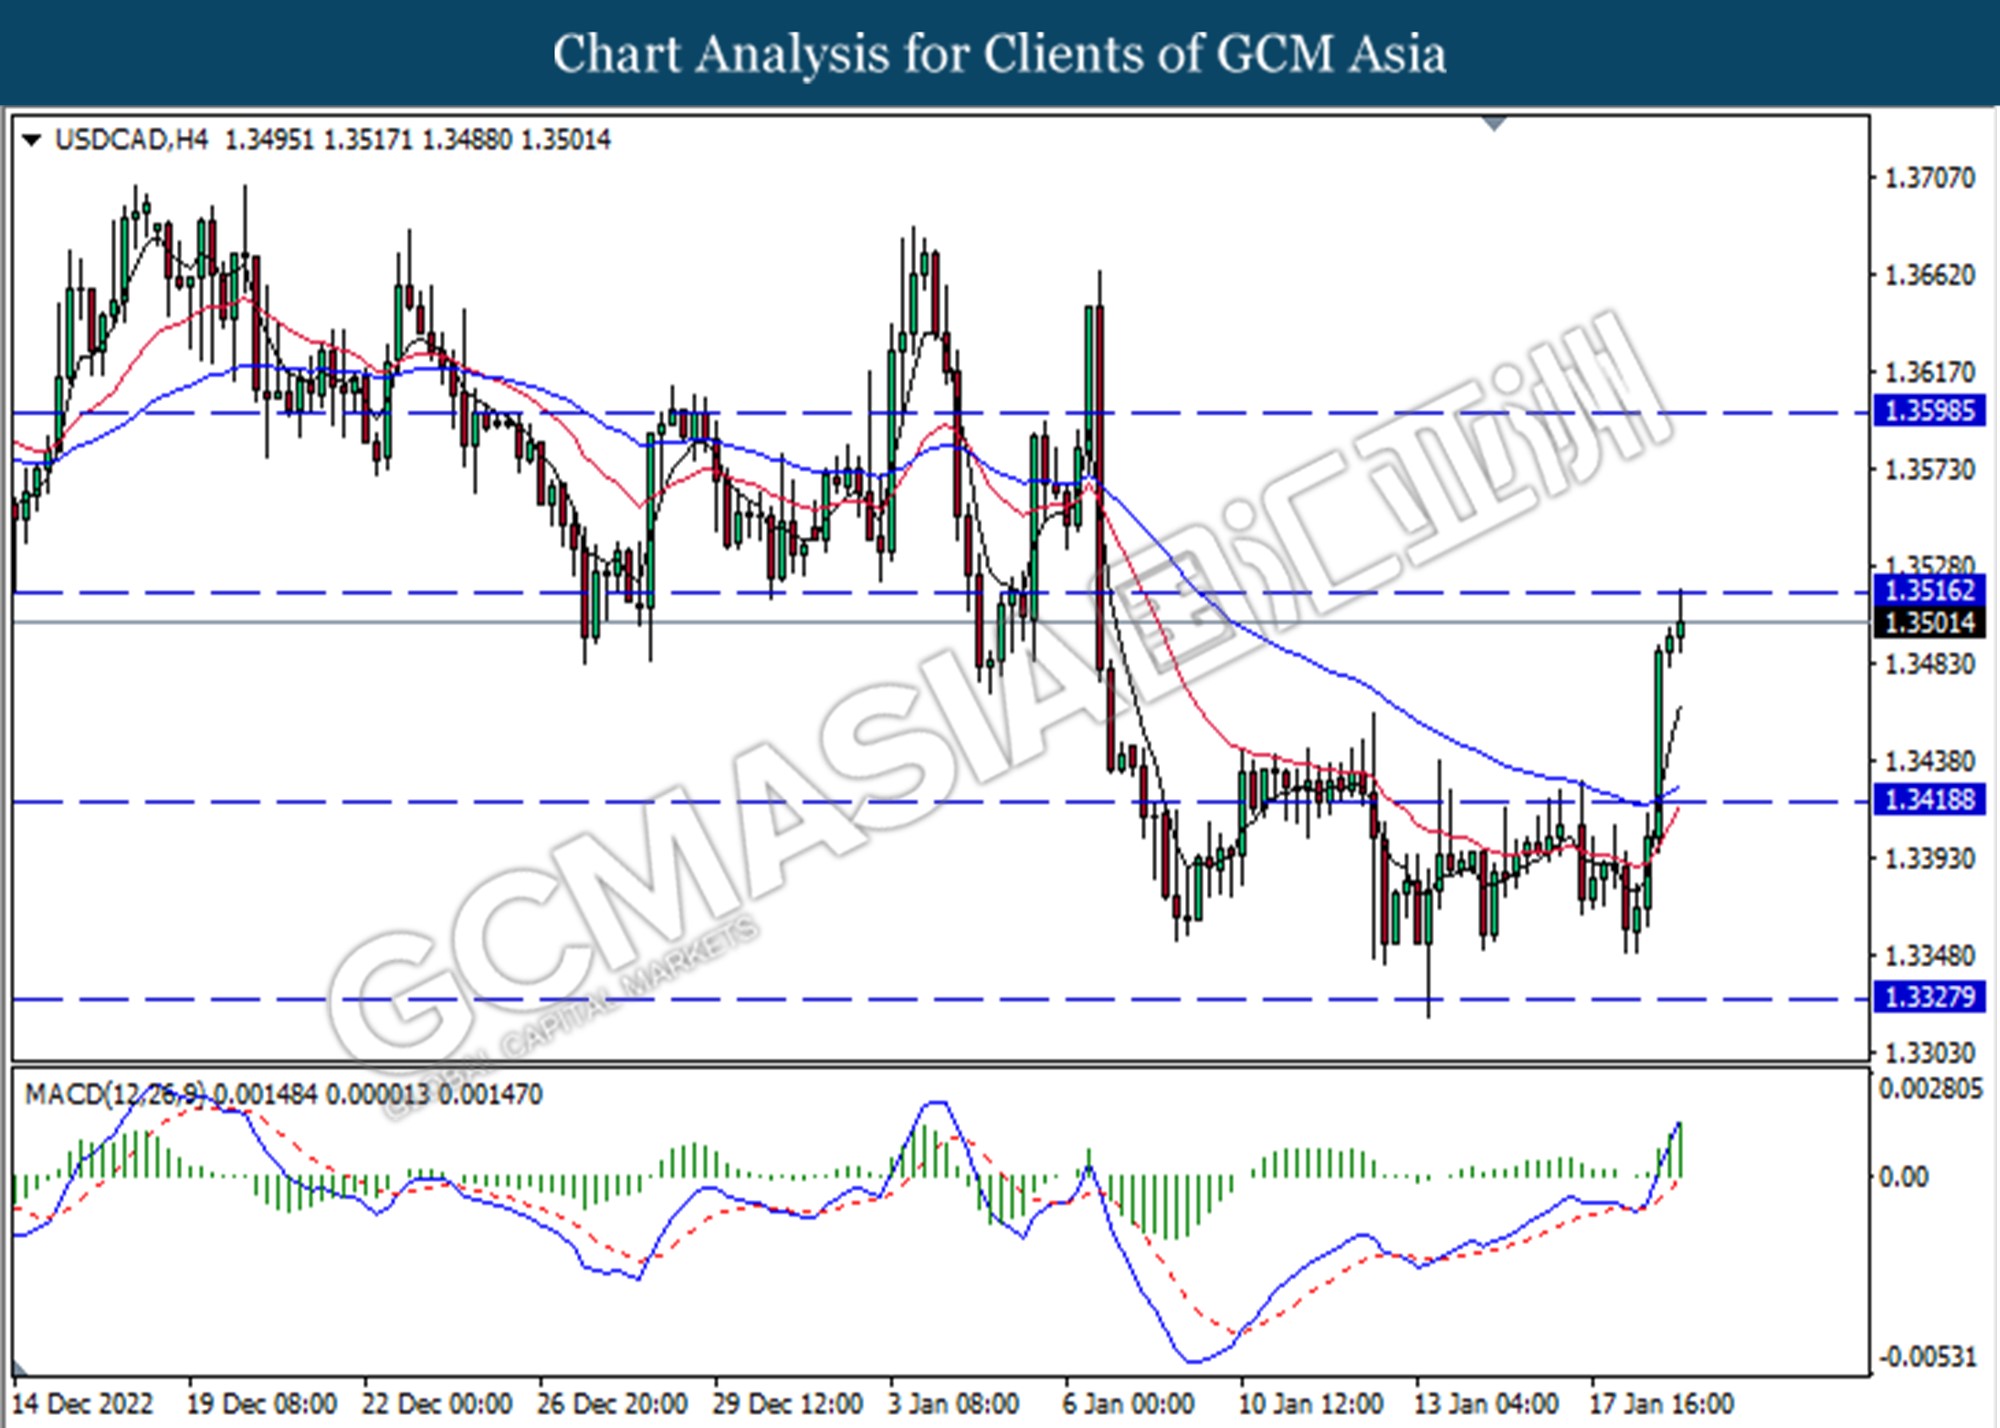Image resolution: width=2000 pixels, height=1428 pixels.
Task: Click the 14 Dec 2022 date label
Action: click(84, 1404)
